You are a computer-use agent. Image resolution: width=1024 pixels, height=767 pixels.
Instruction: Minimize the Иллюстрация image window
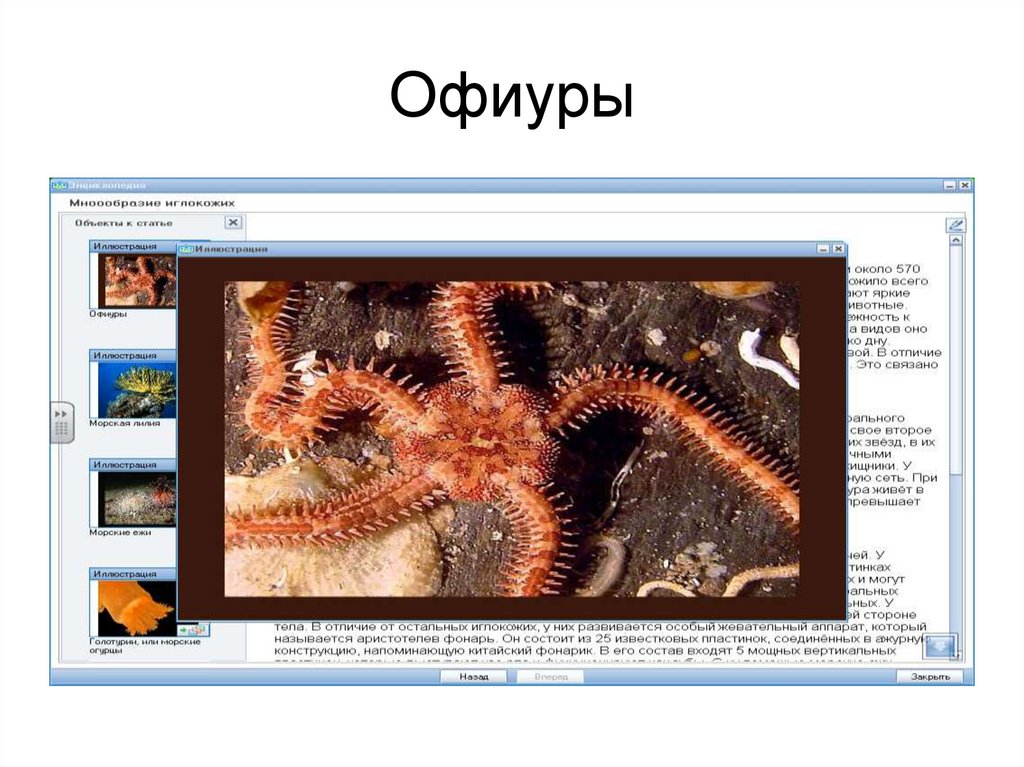[x=823, y=249]
